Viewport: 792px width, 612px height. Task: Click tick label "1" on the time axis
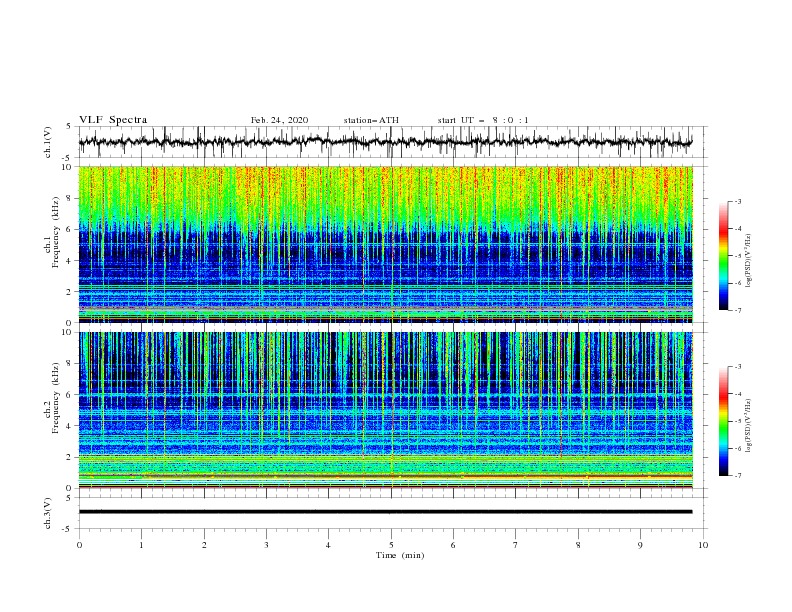pyautogui.click(x=141, y=545)
